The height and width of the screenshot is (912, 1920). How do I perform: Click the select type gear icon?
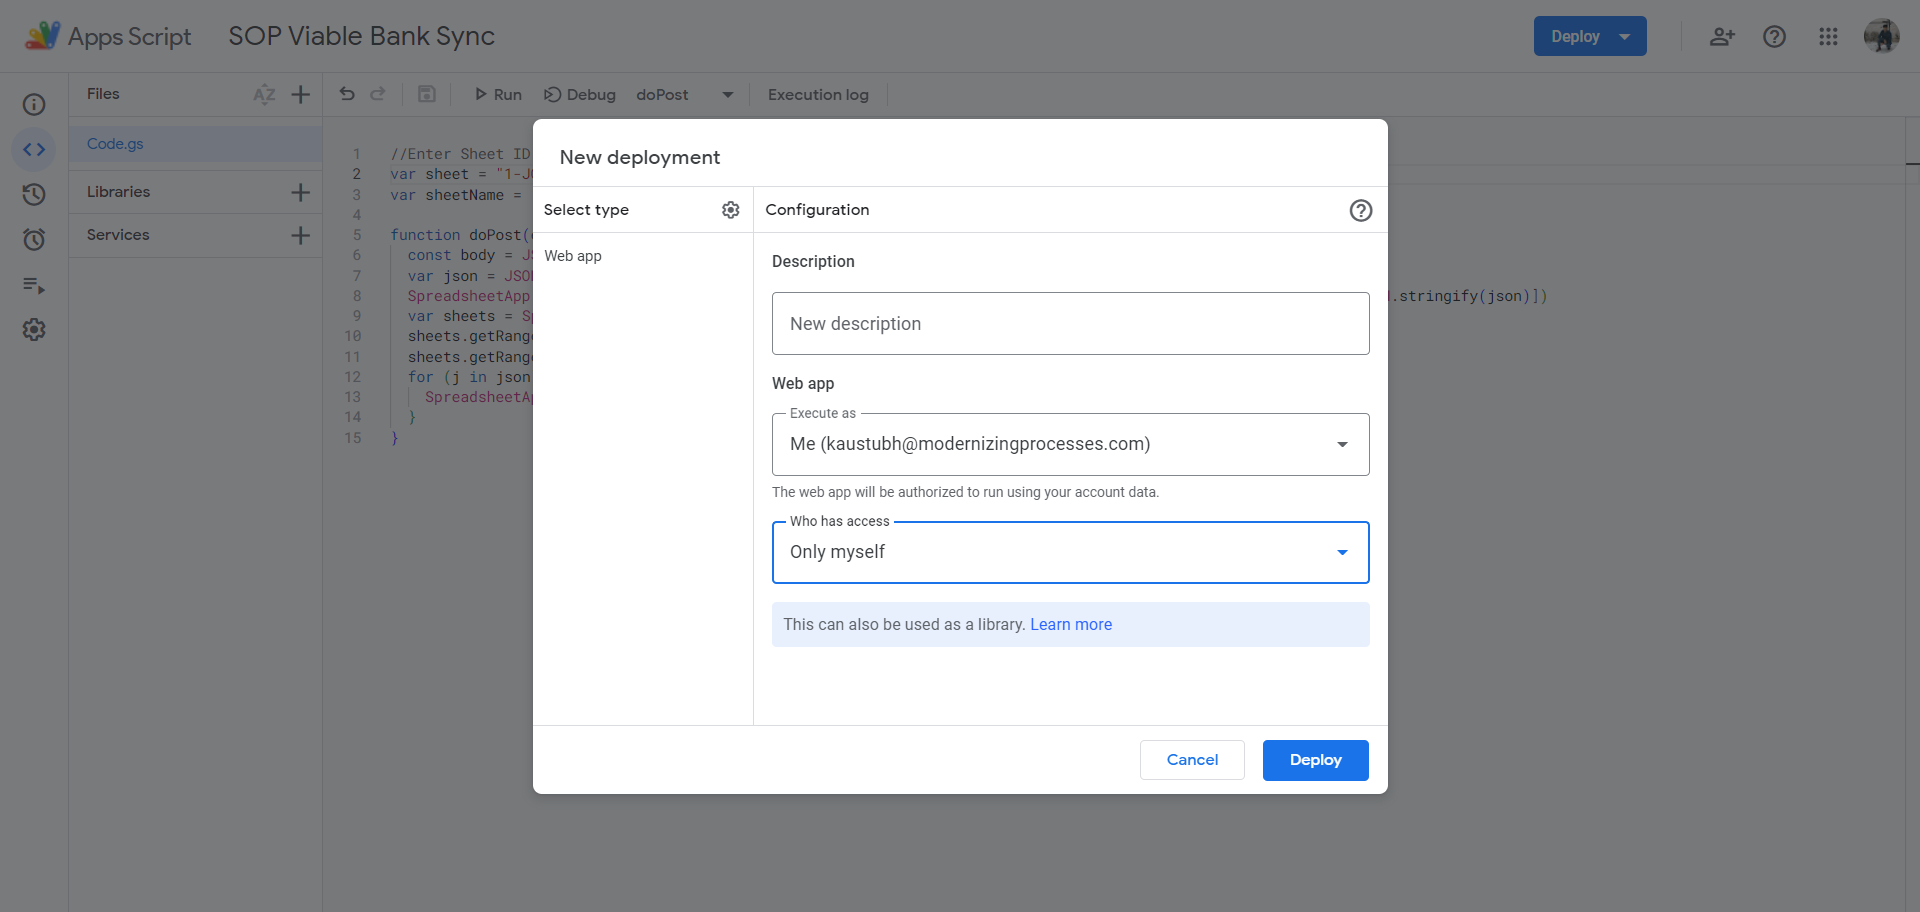[731, 210]
